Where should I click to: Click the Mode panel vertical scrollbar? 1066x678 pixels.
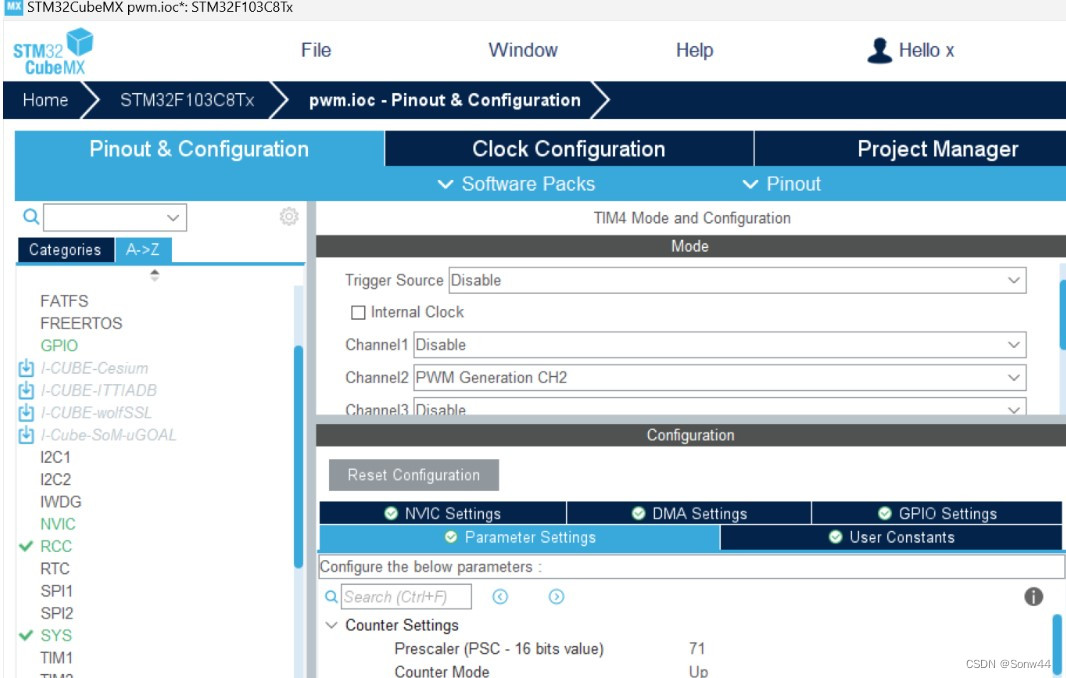pyautogui.click(x=1063, y=313)
